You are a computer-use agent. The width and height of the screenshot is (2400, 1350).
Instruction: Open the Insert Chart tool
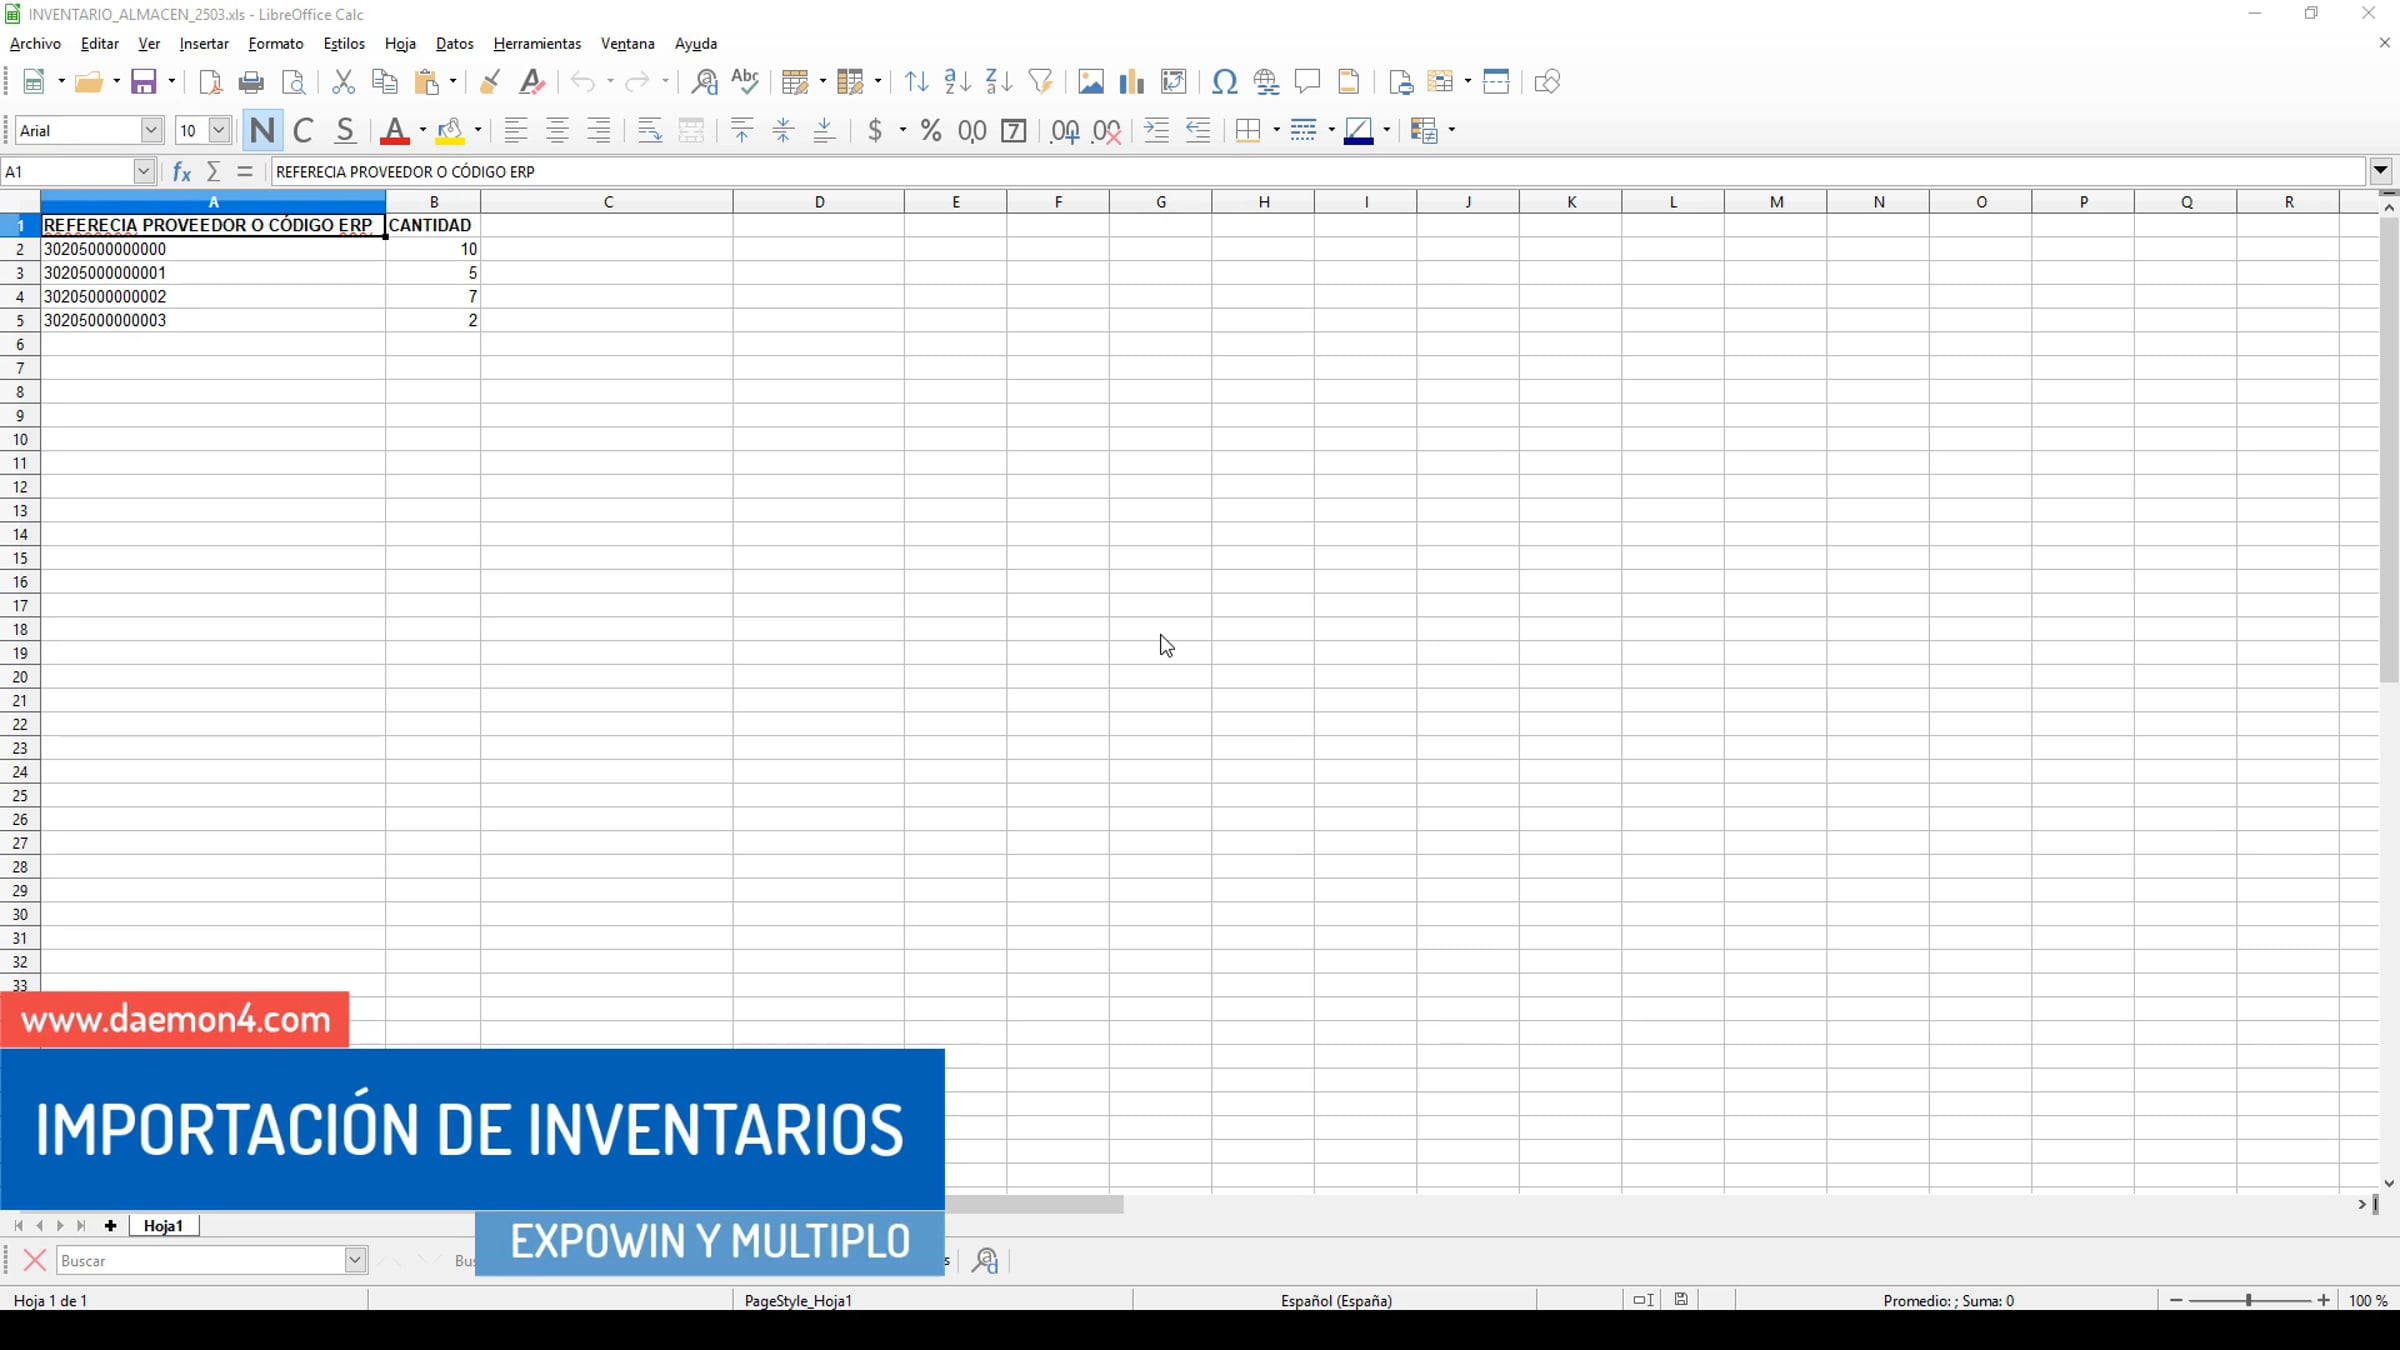[1131, 82]
